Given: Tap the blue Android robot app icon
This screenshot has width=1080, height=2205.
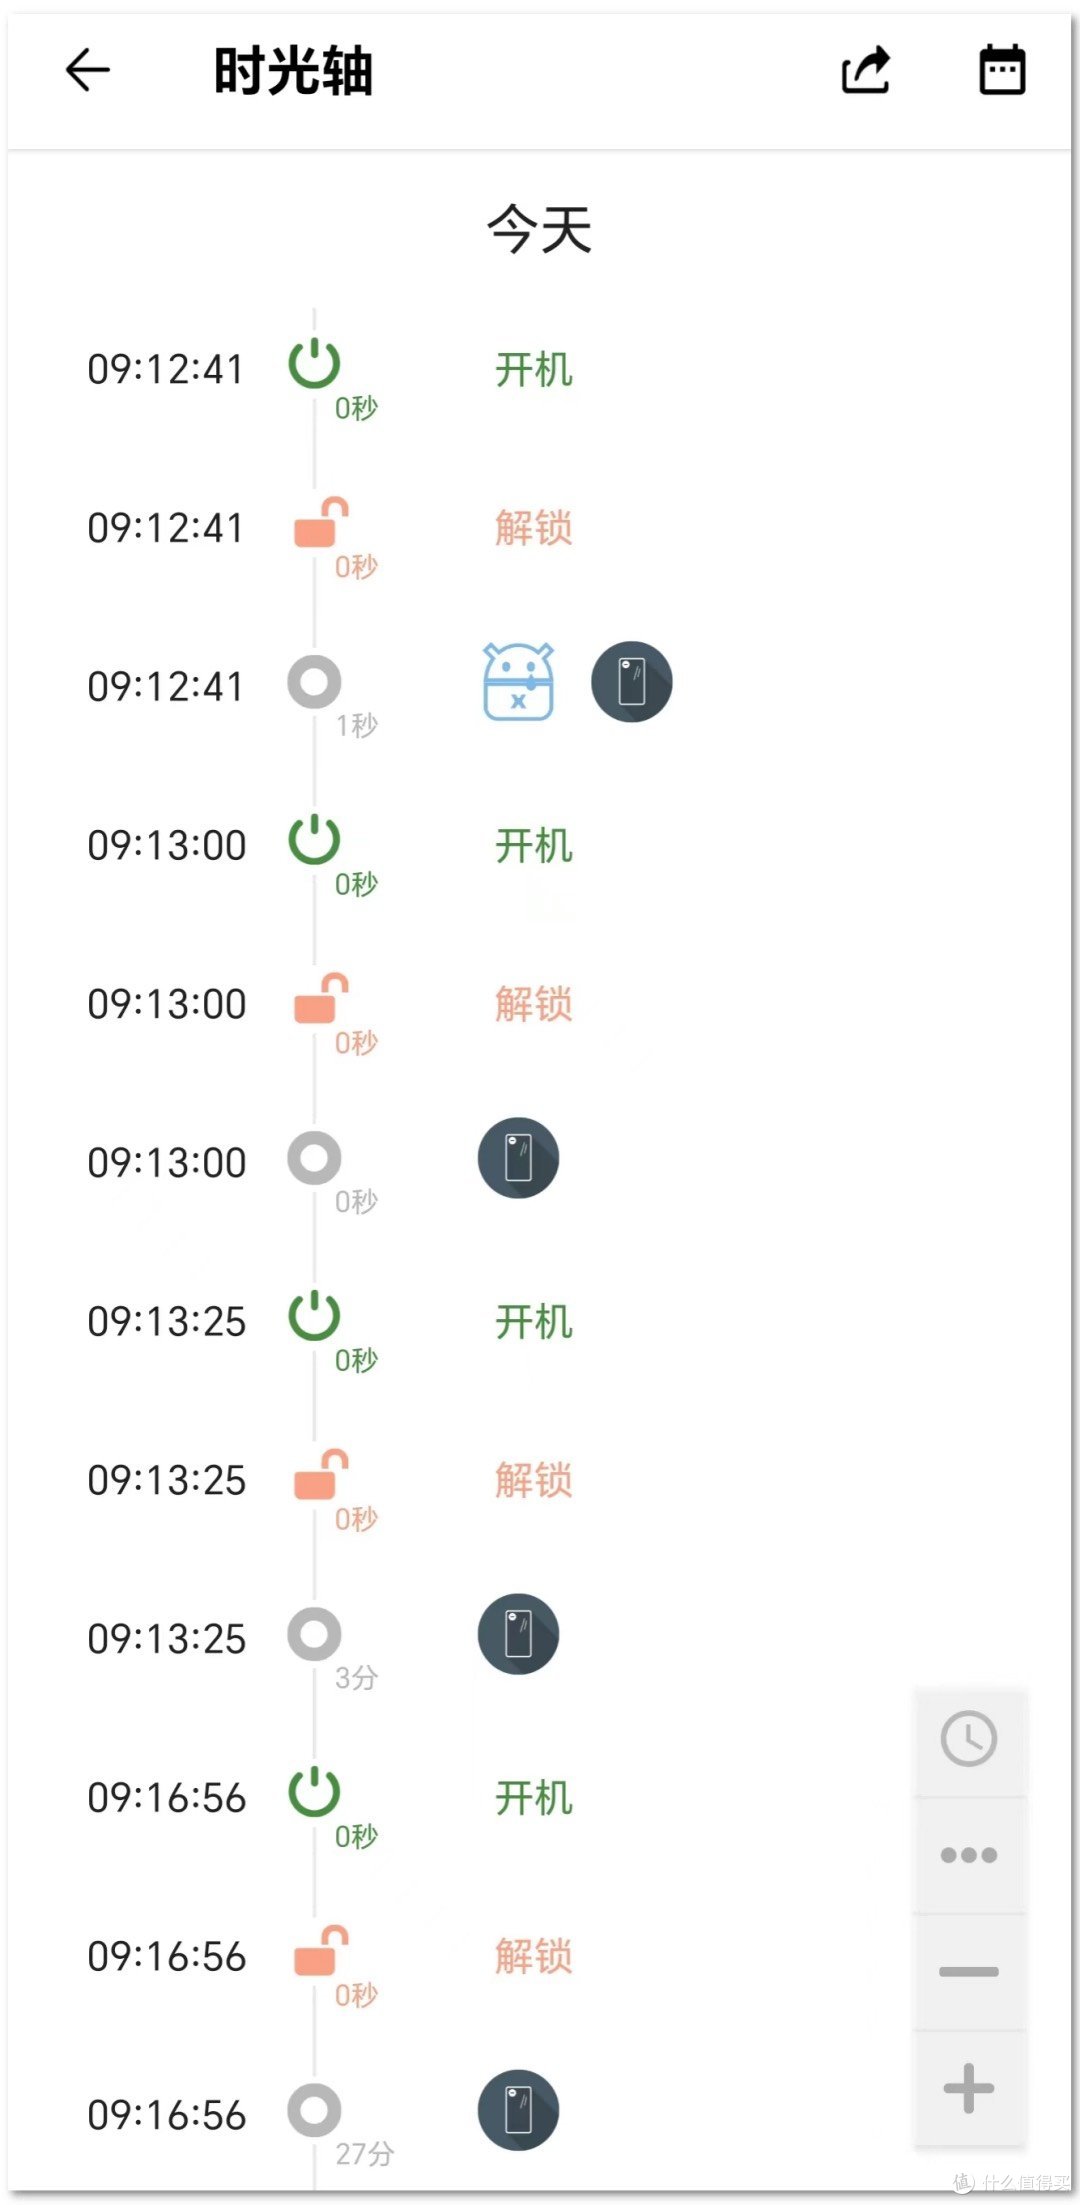Looking at the screenshot, I should (518, 682).
